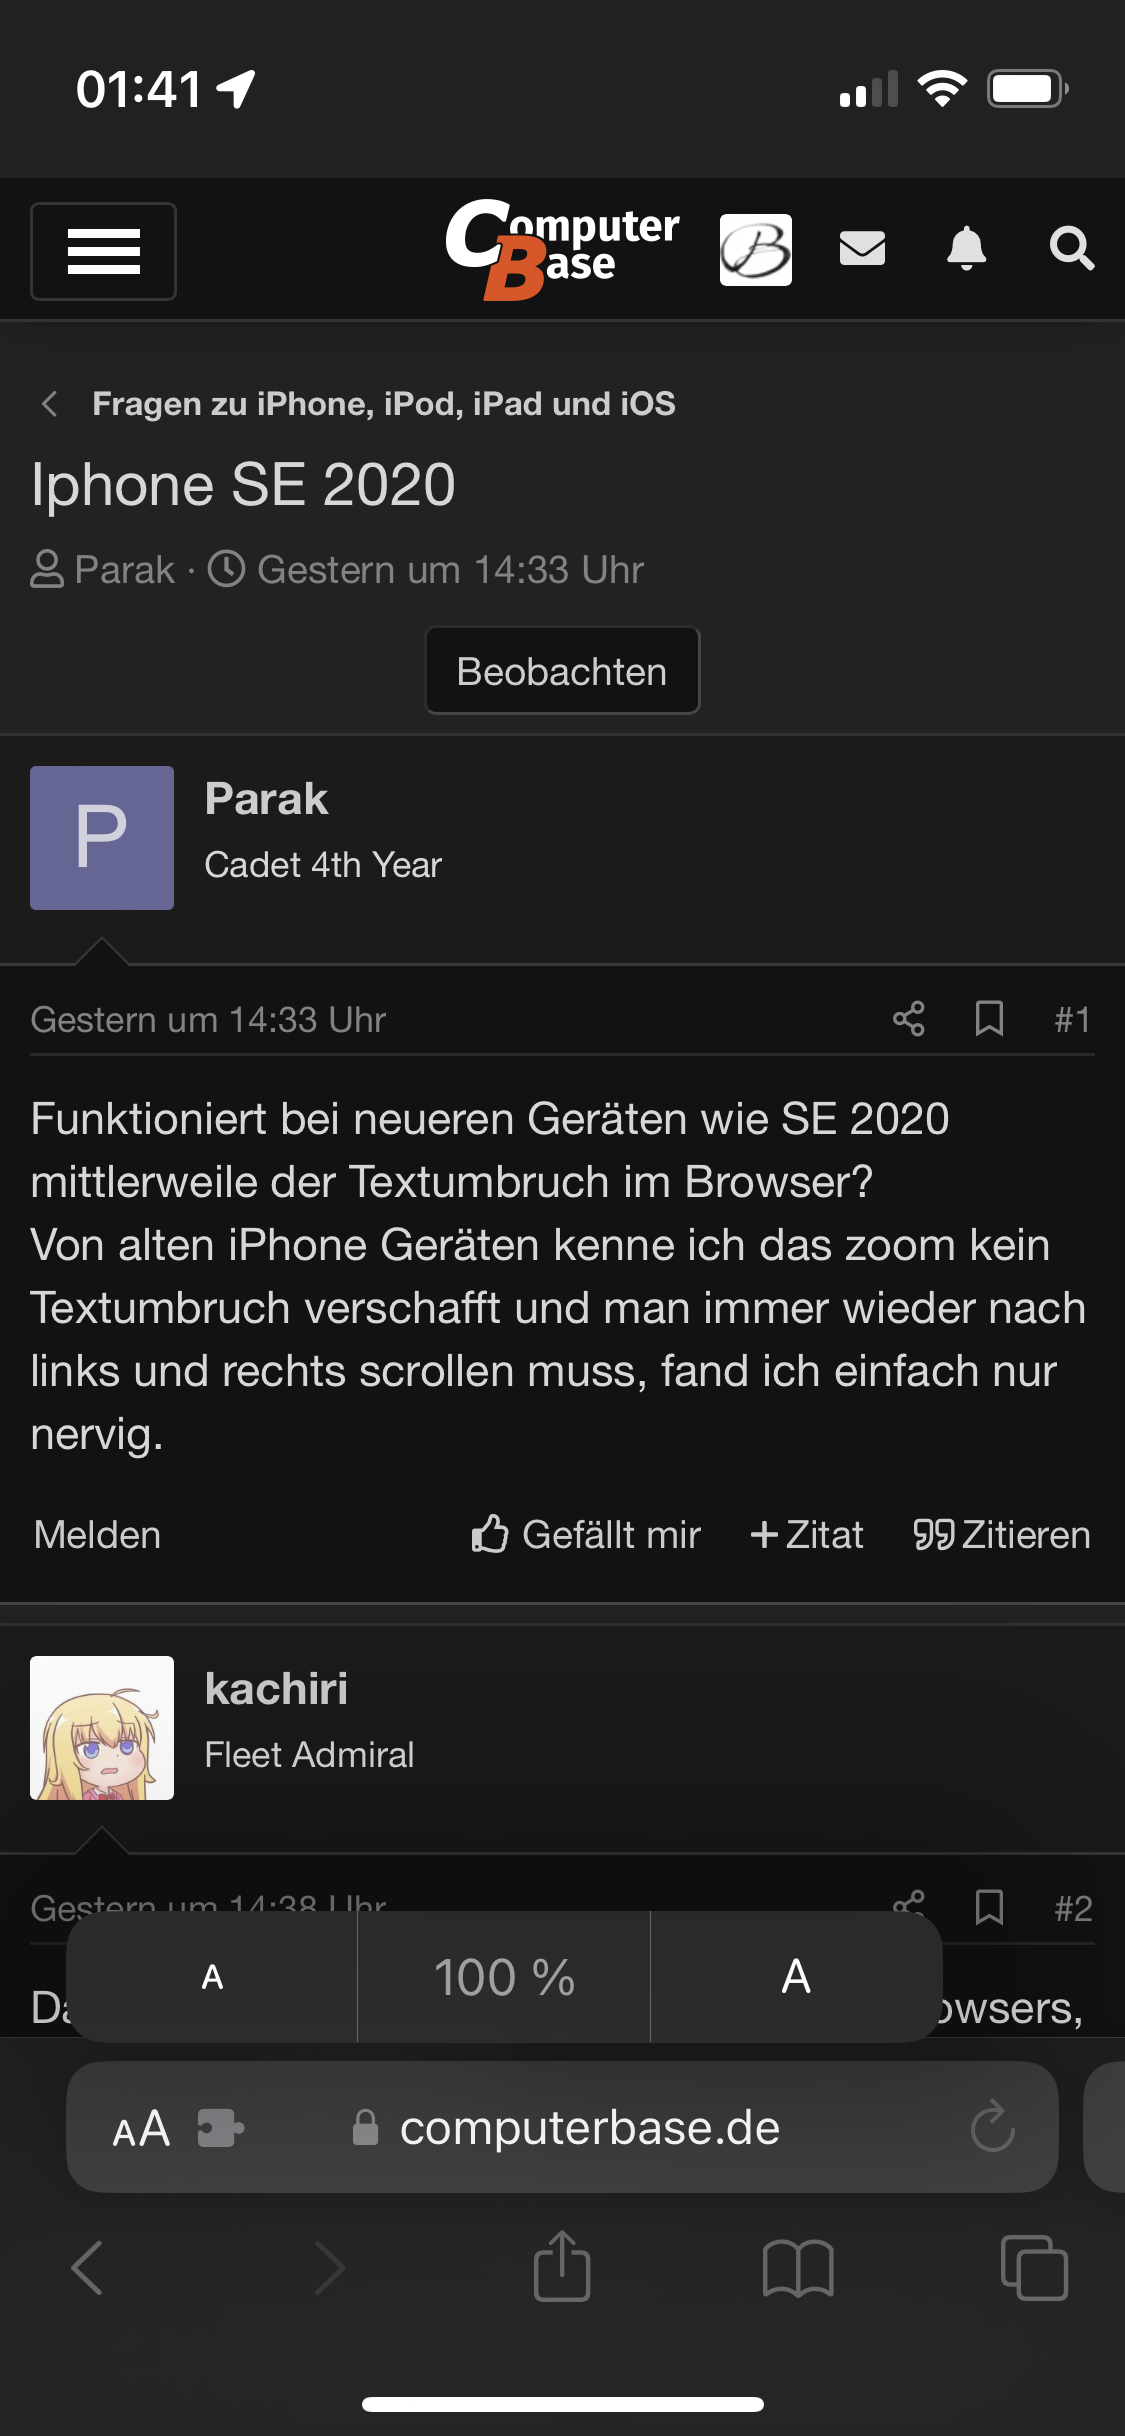Open kachiri's anime avatar
The height and width of the screenshot is (2436, 1125).
102,1728
